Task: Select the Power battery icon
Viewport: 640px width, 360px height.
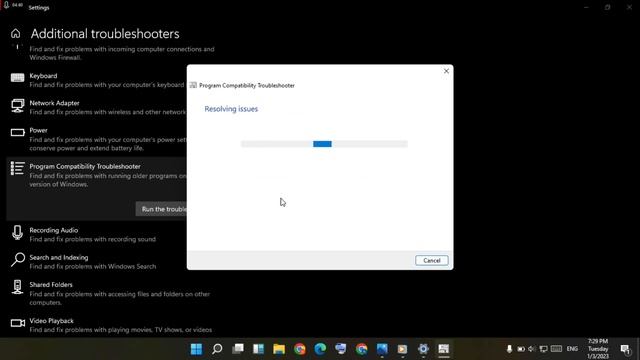Action: click(17, 133)
